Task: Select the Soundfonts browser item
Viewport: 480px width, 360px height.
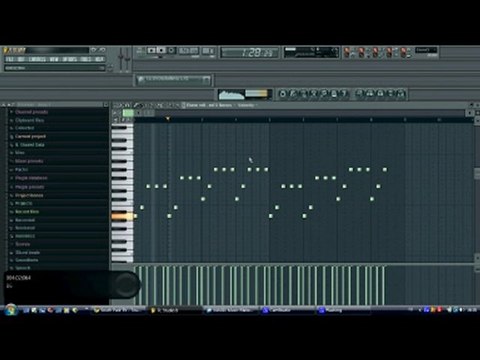Action: (x=27, y=260)
